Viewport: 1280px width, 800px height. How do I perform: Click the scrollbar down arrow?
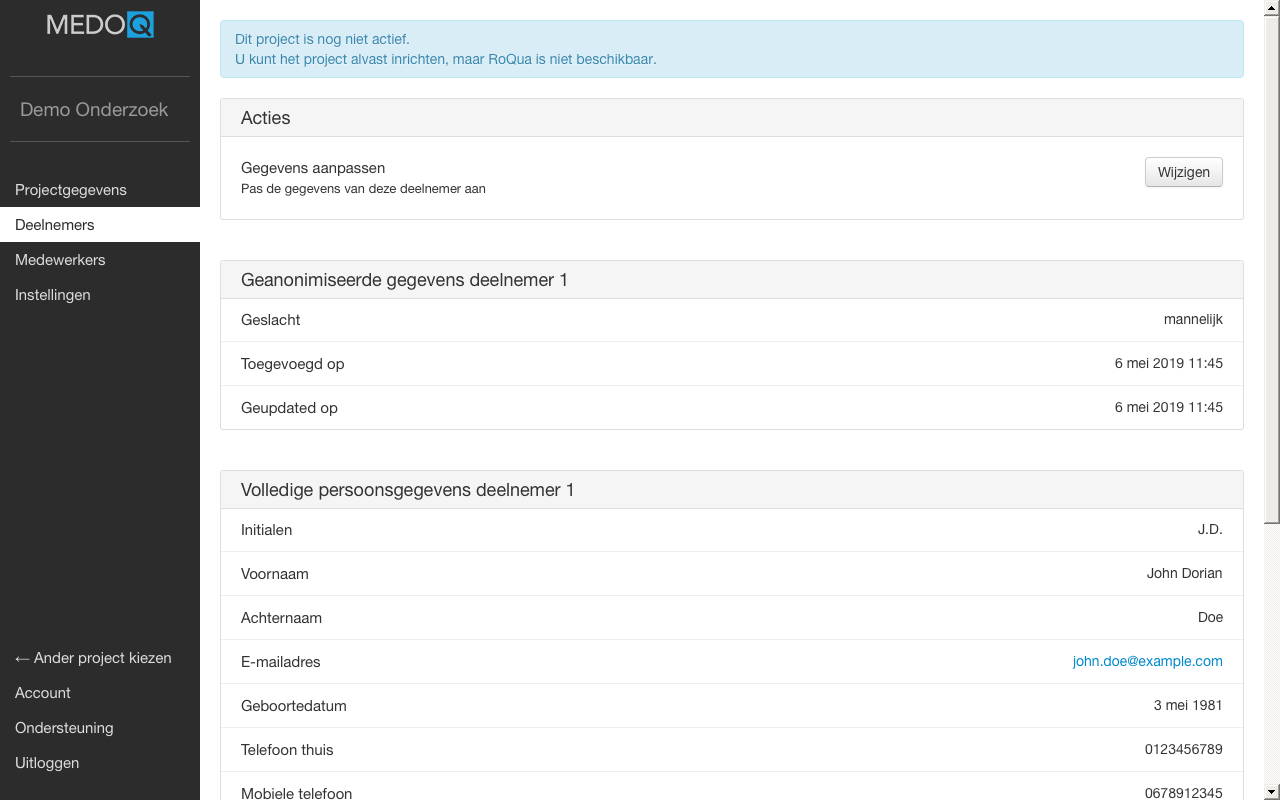point(1272,792)
